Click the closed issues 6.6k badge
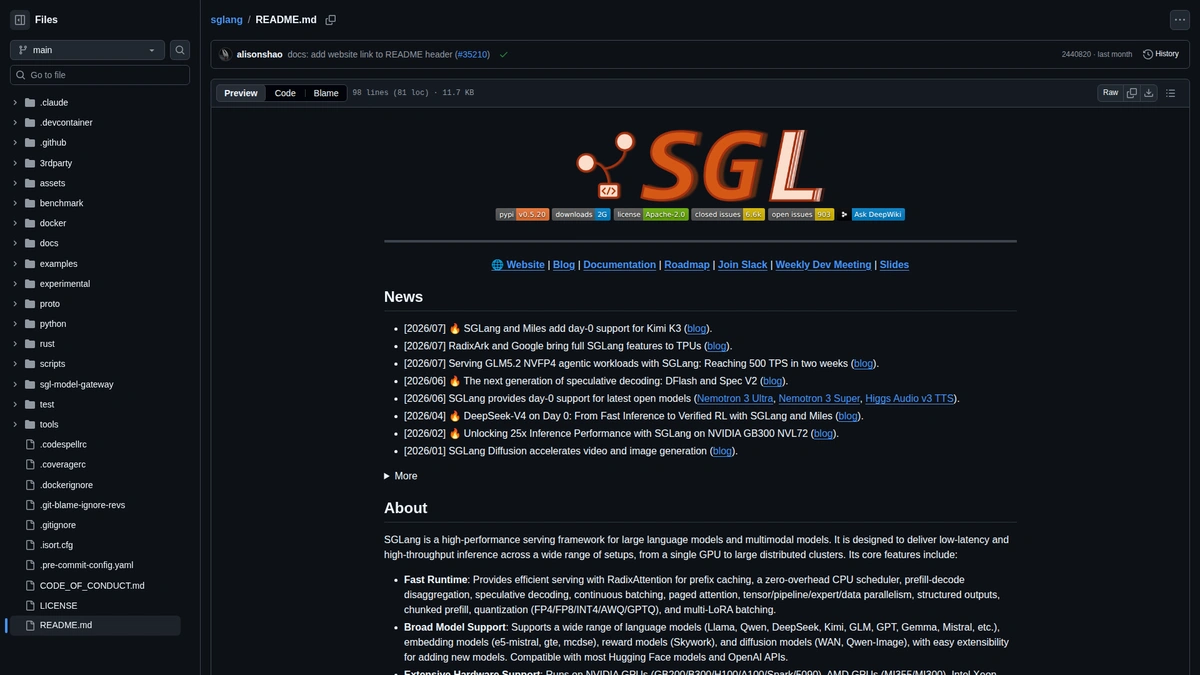Image resolution: width=1200 pixels, height=675 pixels. tap(728, 214)
